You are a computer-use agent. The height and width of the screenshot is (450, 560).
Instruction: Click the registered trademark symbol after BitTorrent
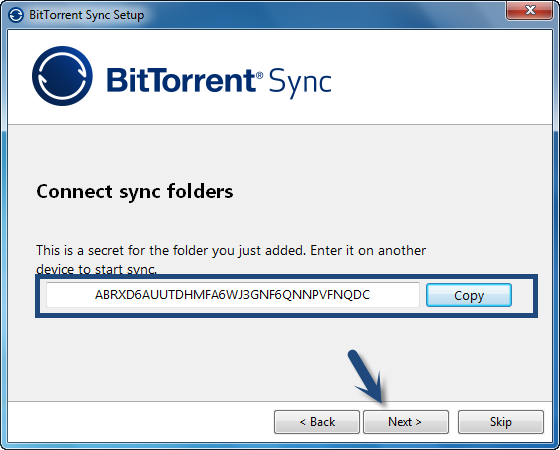[x=260, y=75]
